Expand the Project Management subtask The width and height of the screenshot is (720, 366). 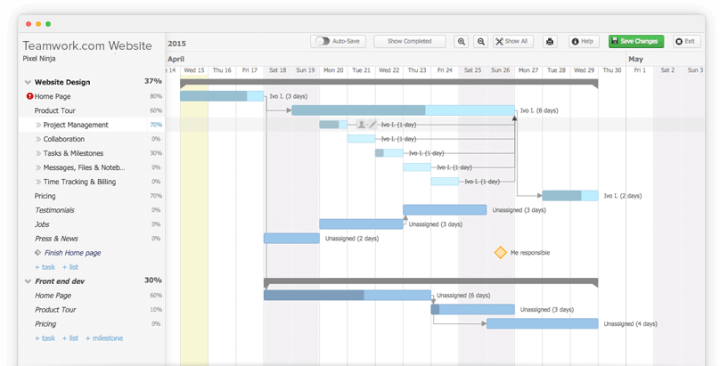[38, 125]
